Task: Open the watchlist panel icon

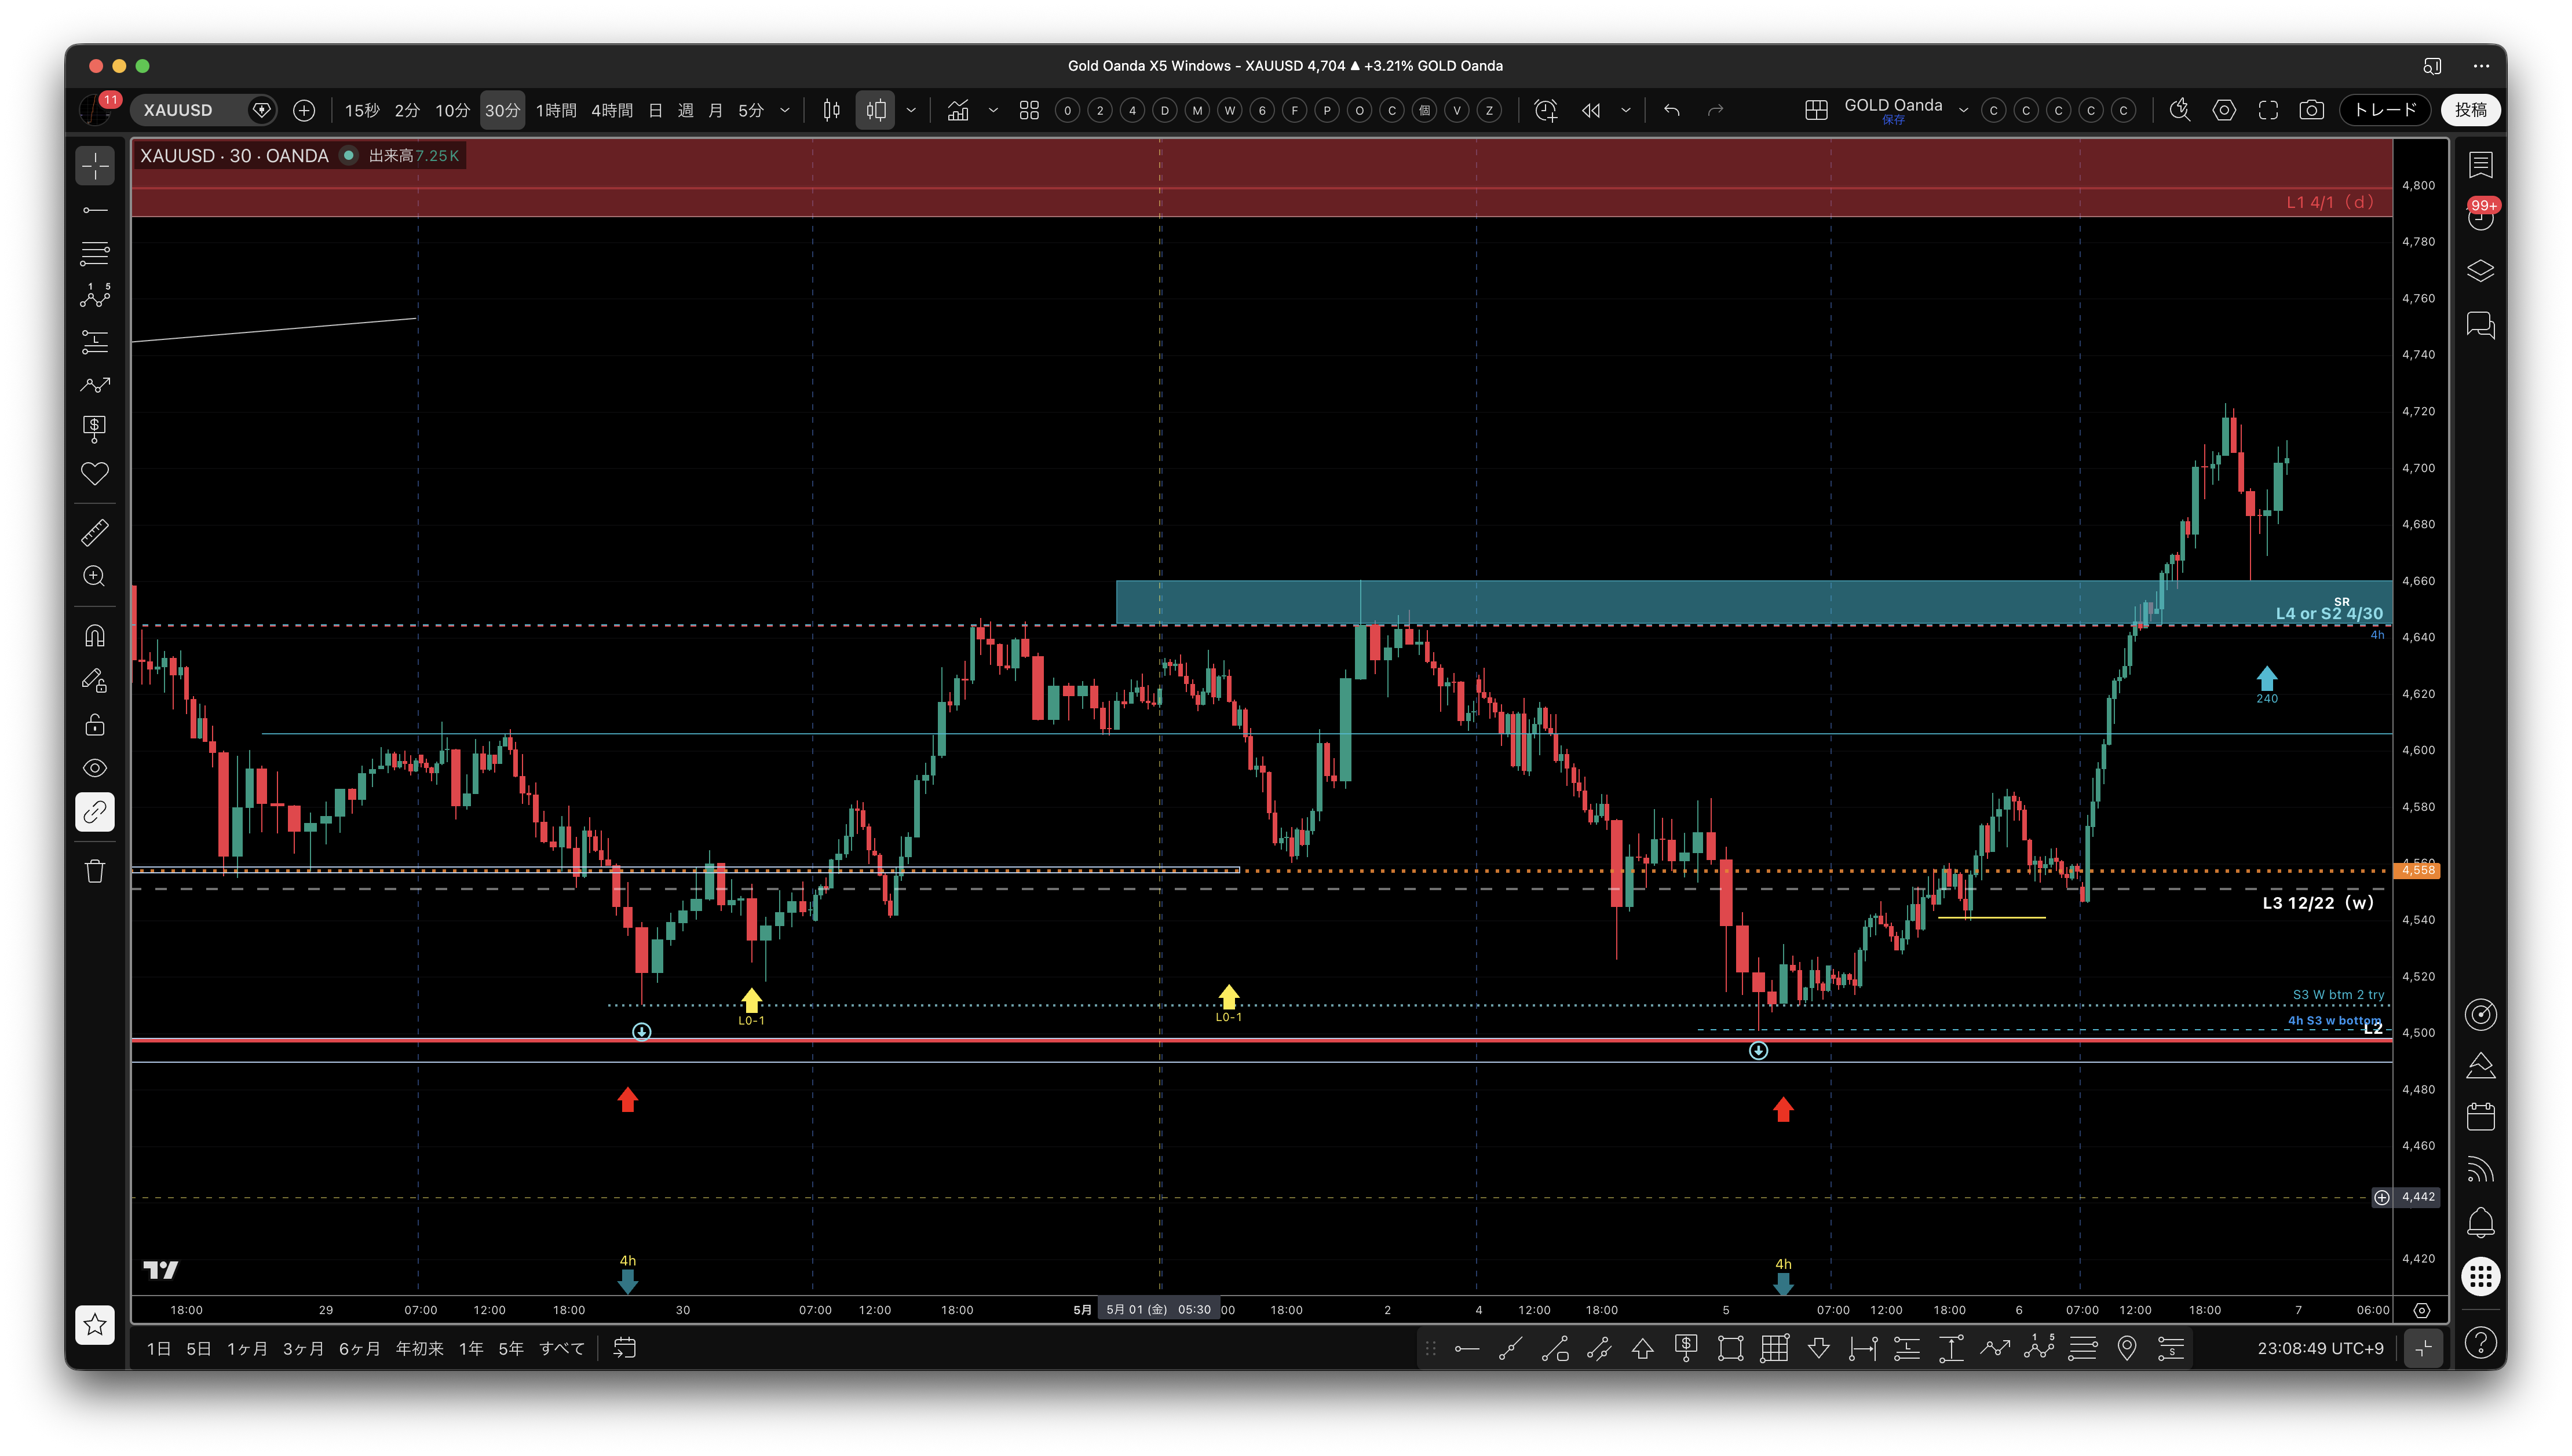Action: click(2481, 165)
